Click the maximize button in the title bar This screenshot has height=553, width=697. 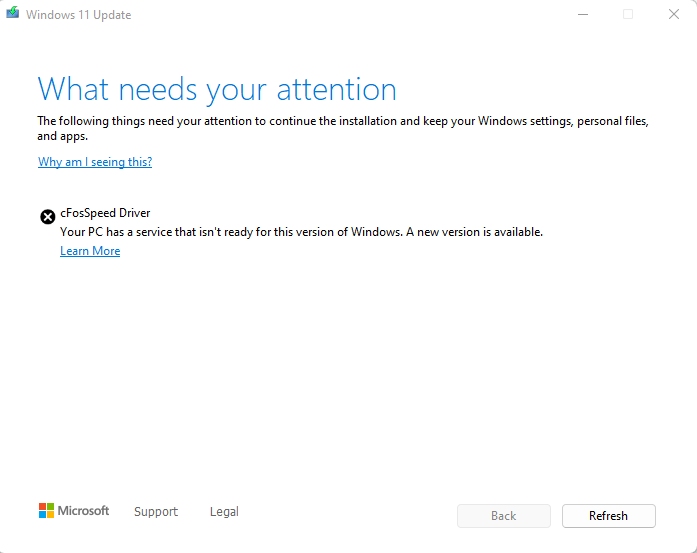tap(628, 14)
